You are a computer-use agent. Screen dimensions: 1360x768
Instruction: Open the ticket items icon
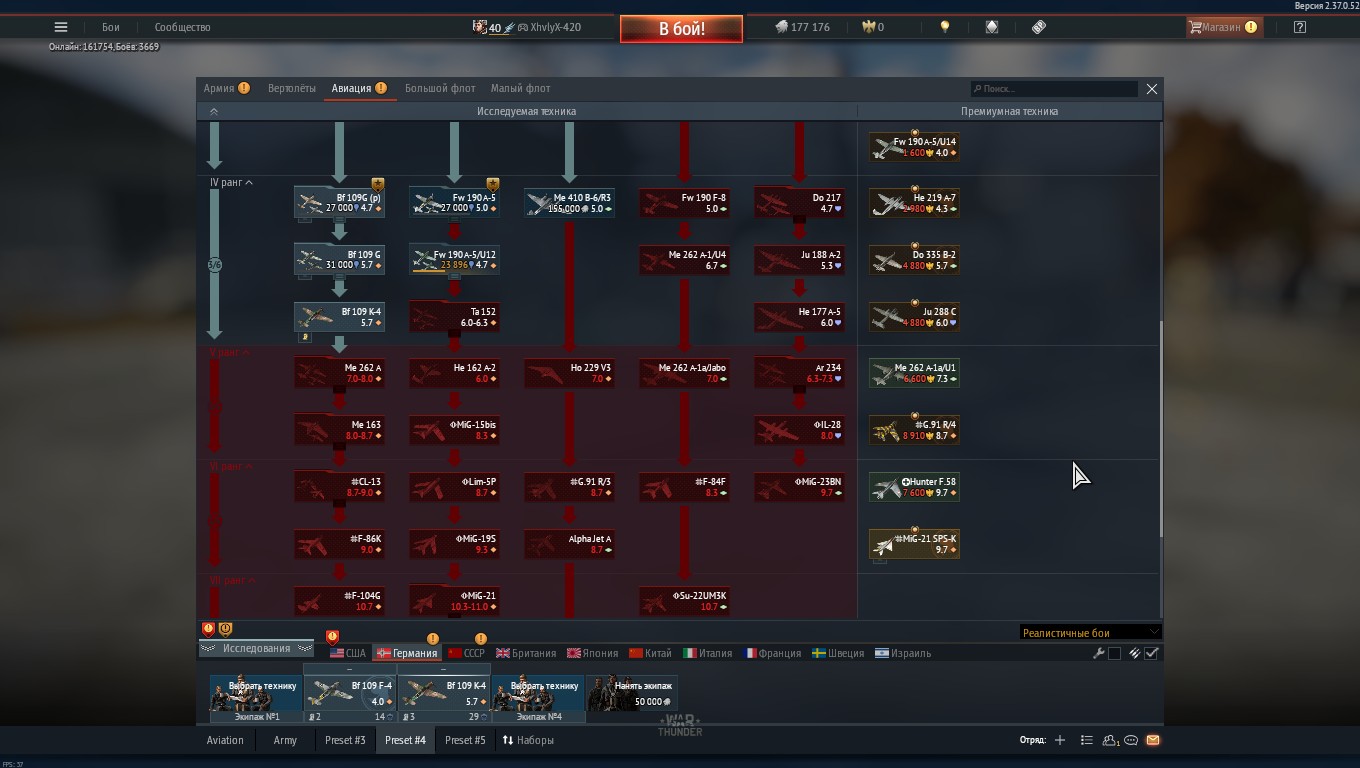click(1039, 27)
